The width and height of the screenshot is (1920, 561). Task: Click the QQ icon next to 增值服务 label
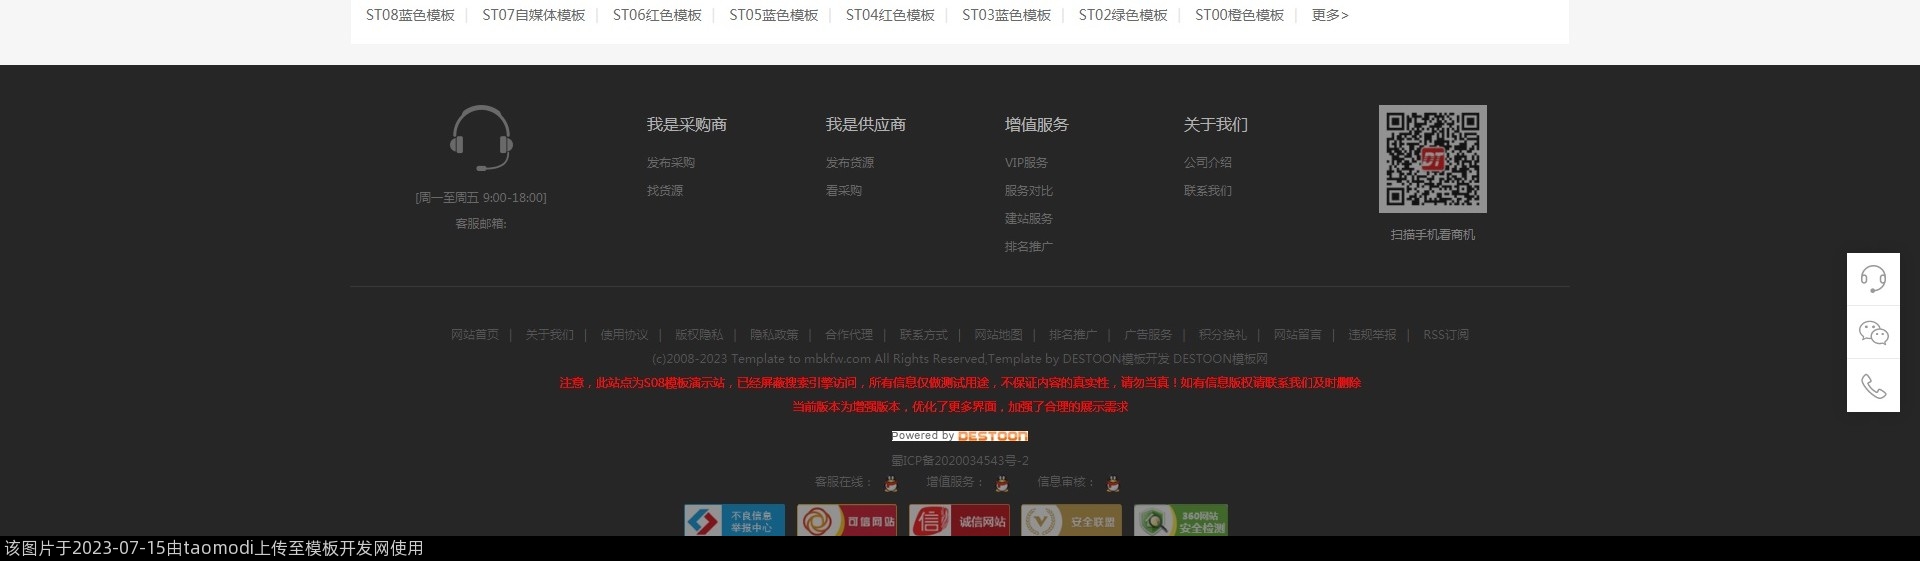(x=1001, y=483)
